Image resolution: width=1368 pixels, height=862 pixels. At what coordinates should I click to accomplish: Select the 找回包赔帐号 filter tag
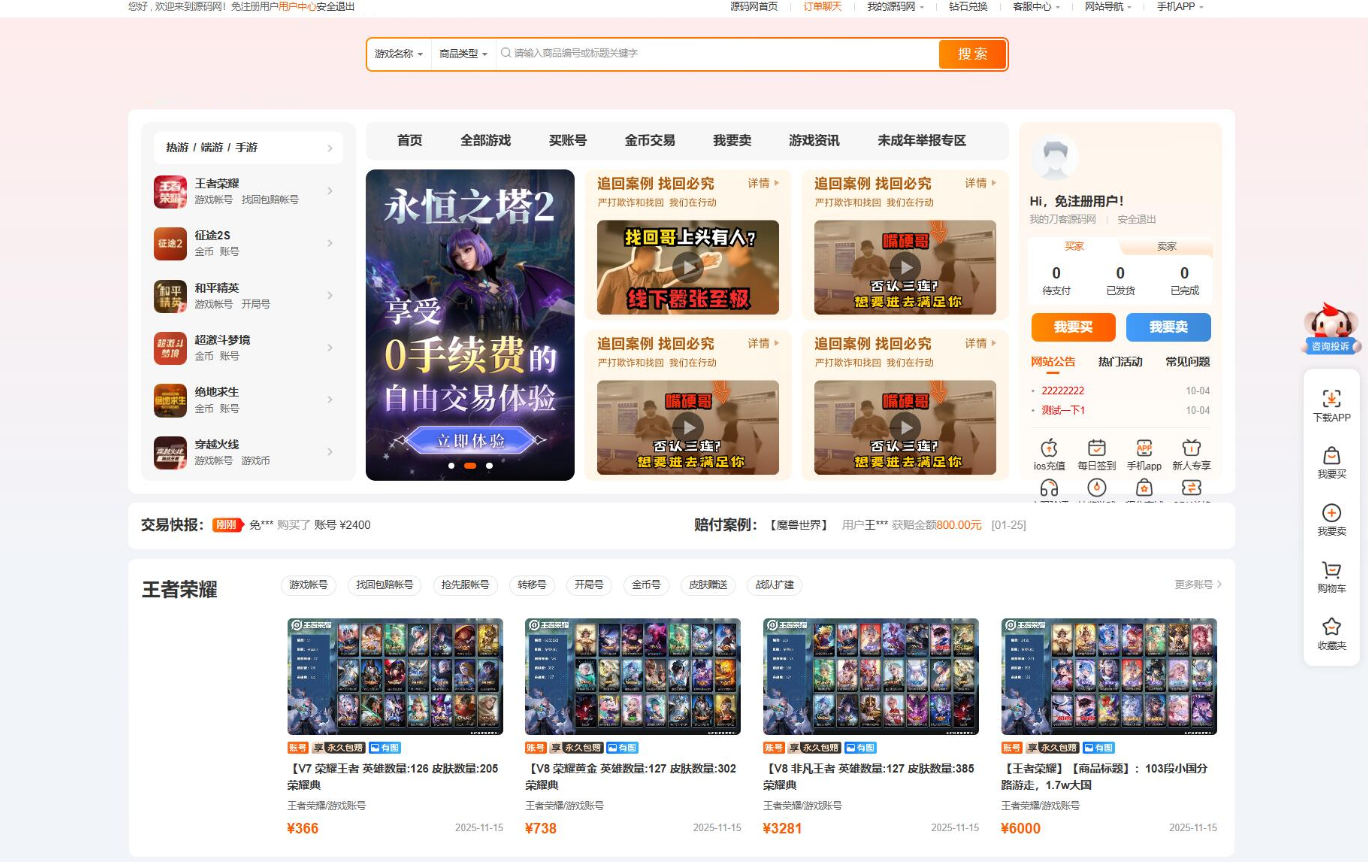384,585
